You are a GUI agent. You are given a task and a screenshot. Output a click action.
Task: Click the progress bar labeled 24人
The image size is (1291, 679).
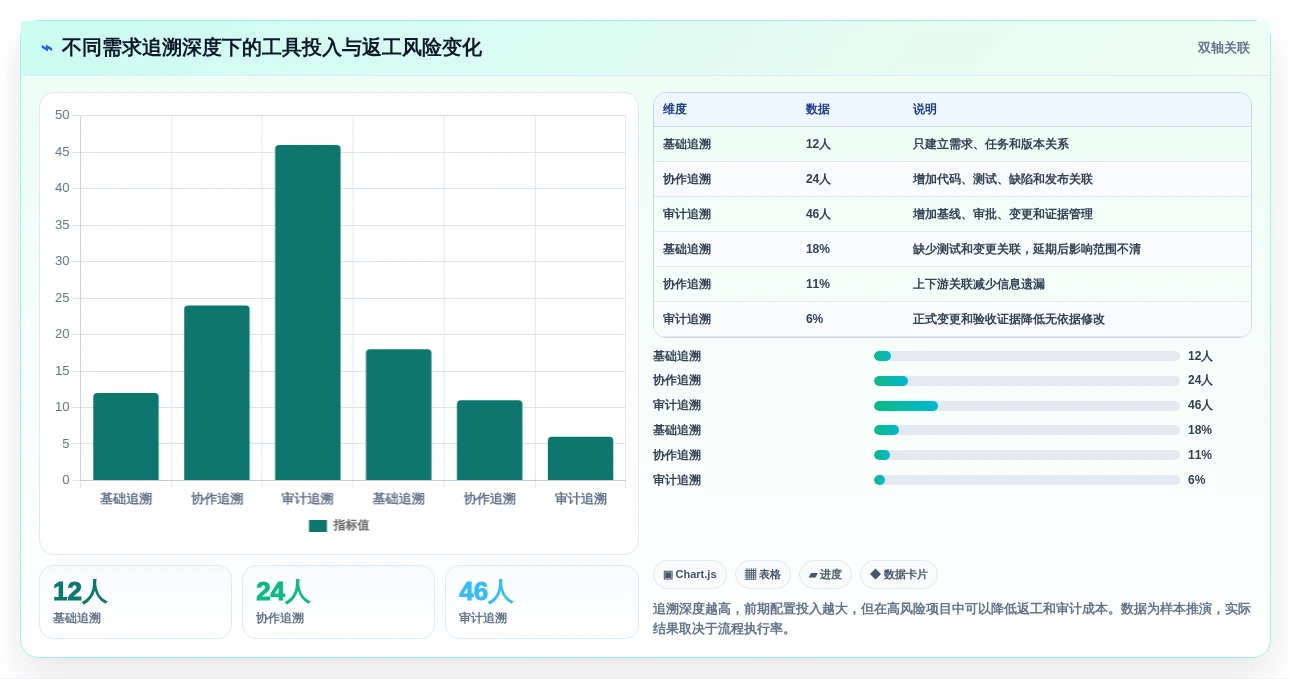point(1027,381)
